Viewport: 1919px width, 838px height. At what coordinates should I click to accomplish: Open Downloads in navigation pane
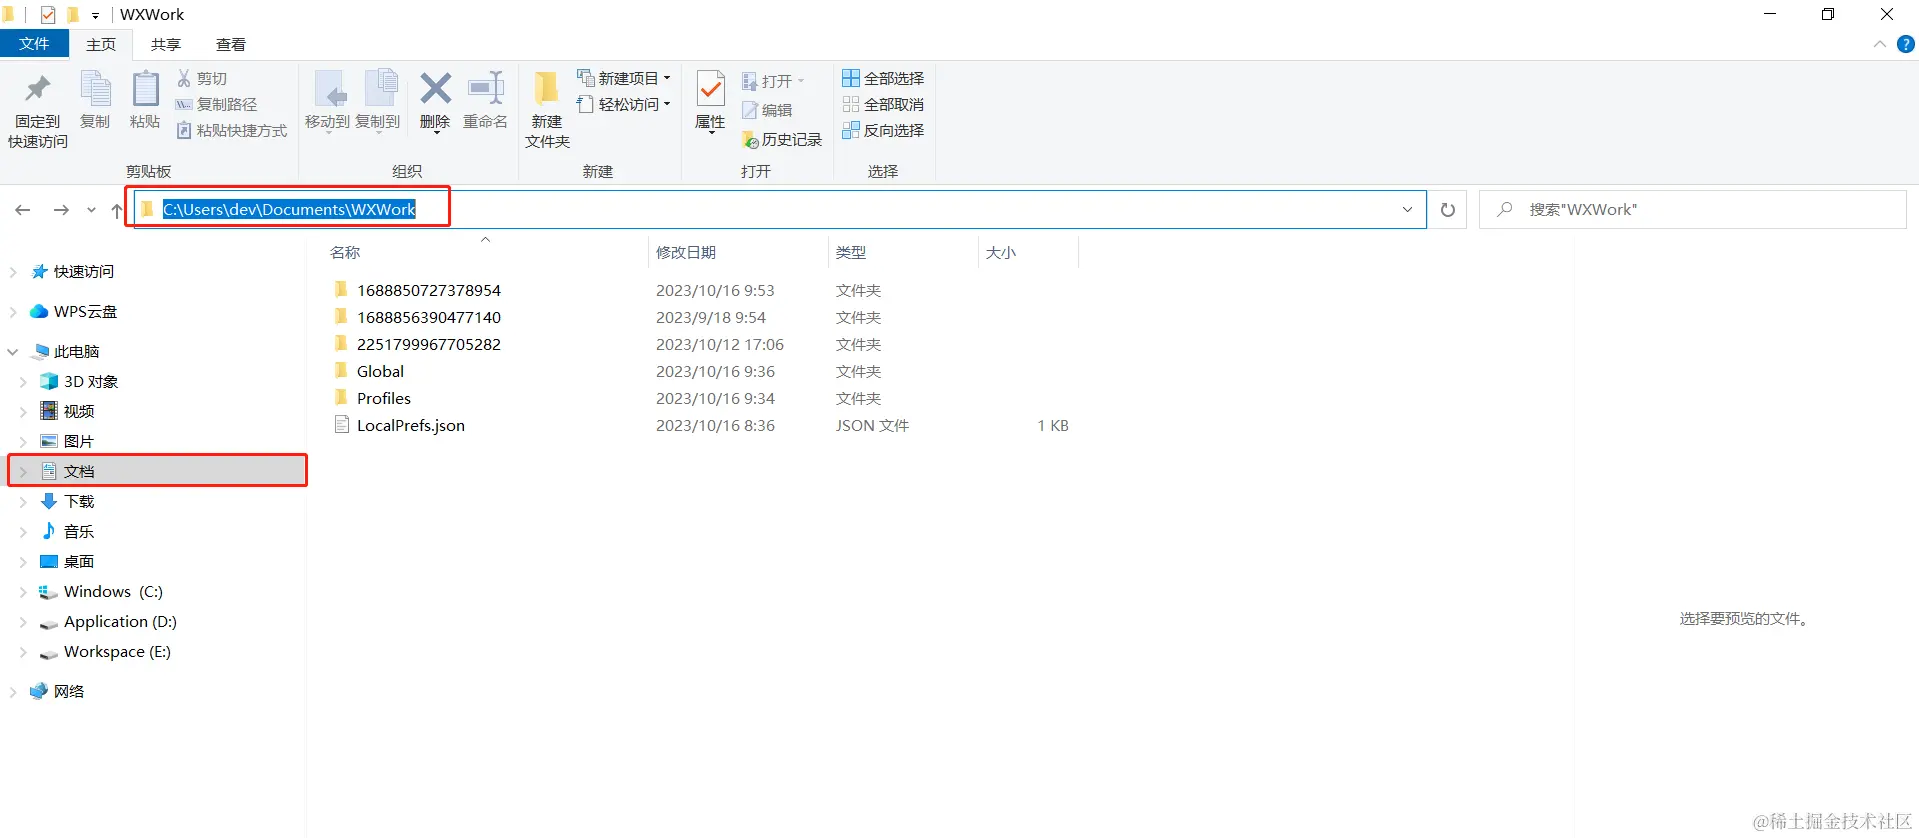click(x=79, y=501)
